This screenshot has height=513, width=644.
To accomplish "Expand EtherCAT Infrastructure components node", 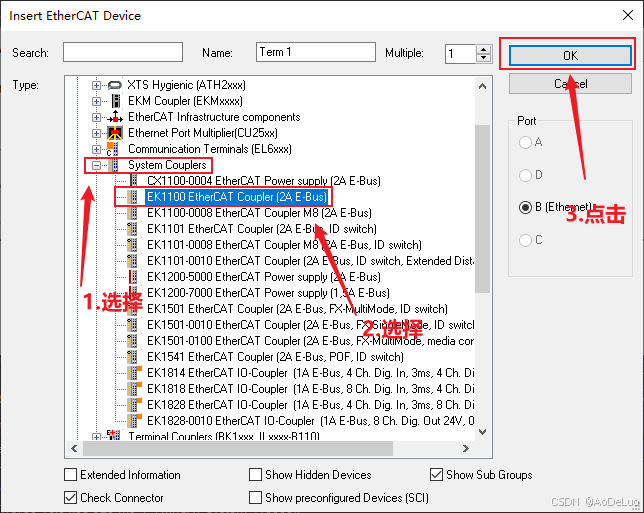I will coord(96,117).
